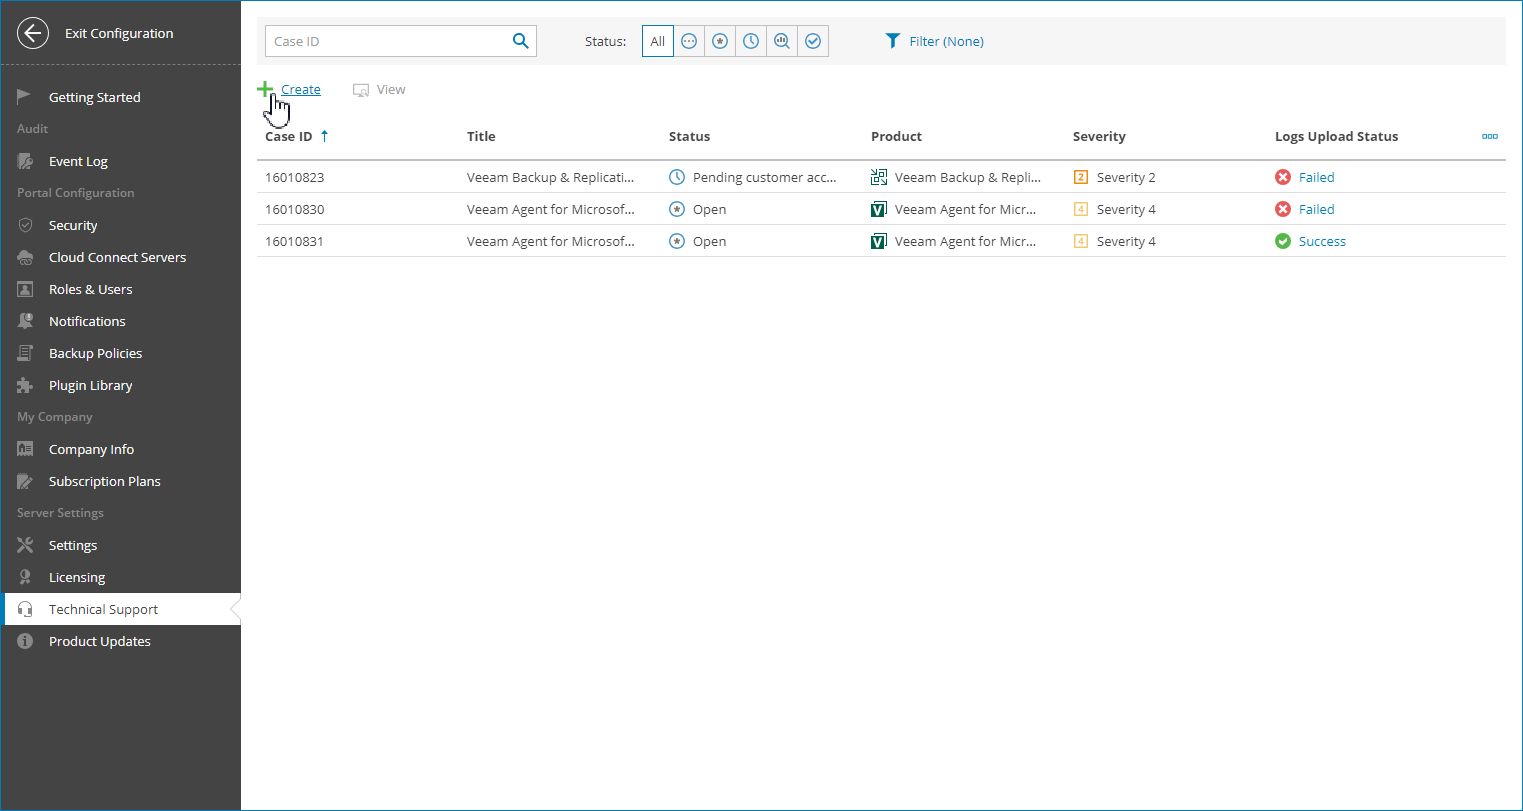Click the Plugin Library puzzle icon
Image resolution: width=1523 pixels, height=811 pixels.
pos(26,385)
